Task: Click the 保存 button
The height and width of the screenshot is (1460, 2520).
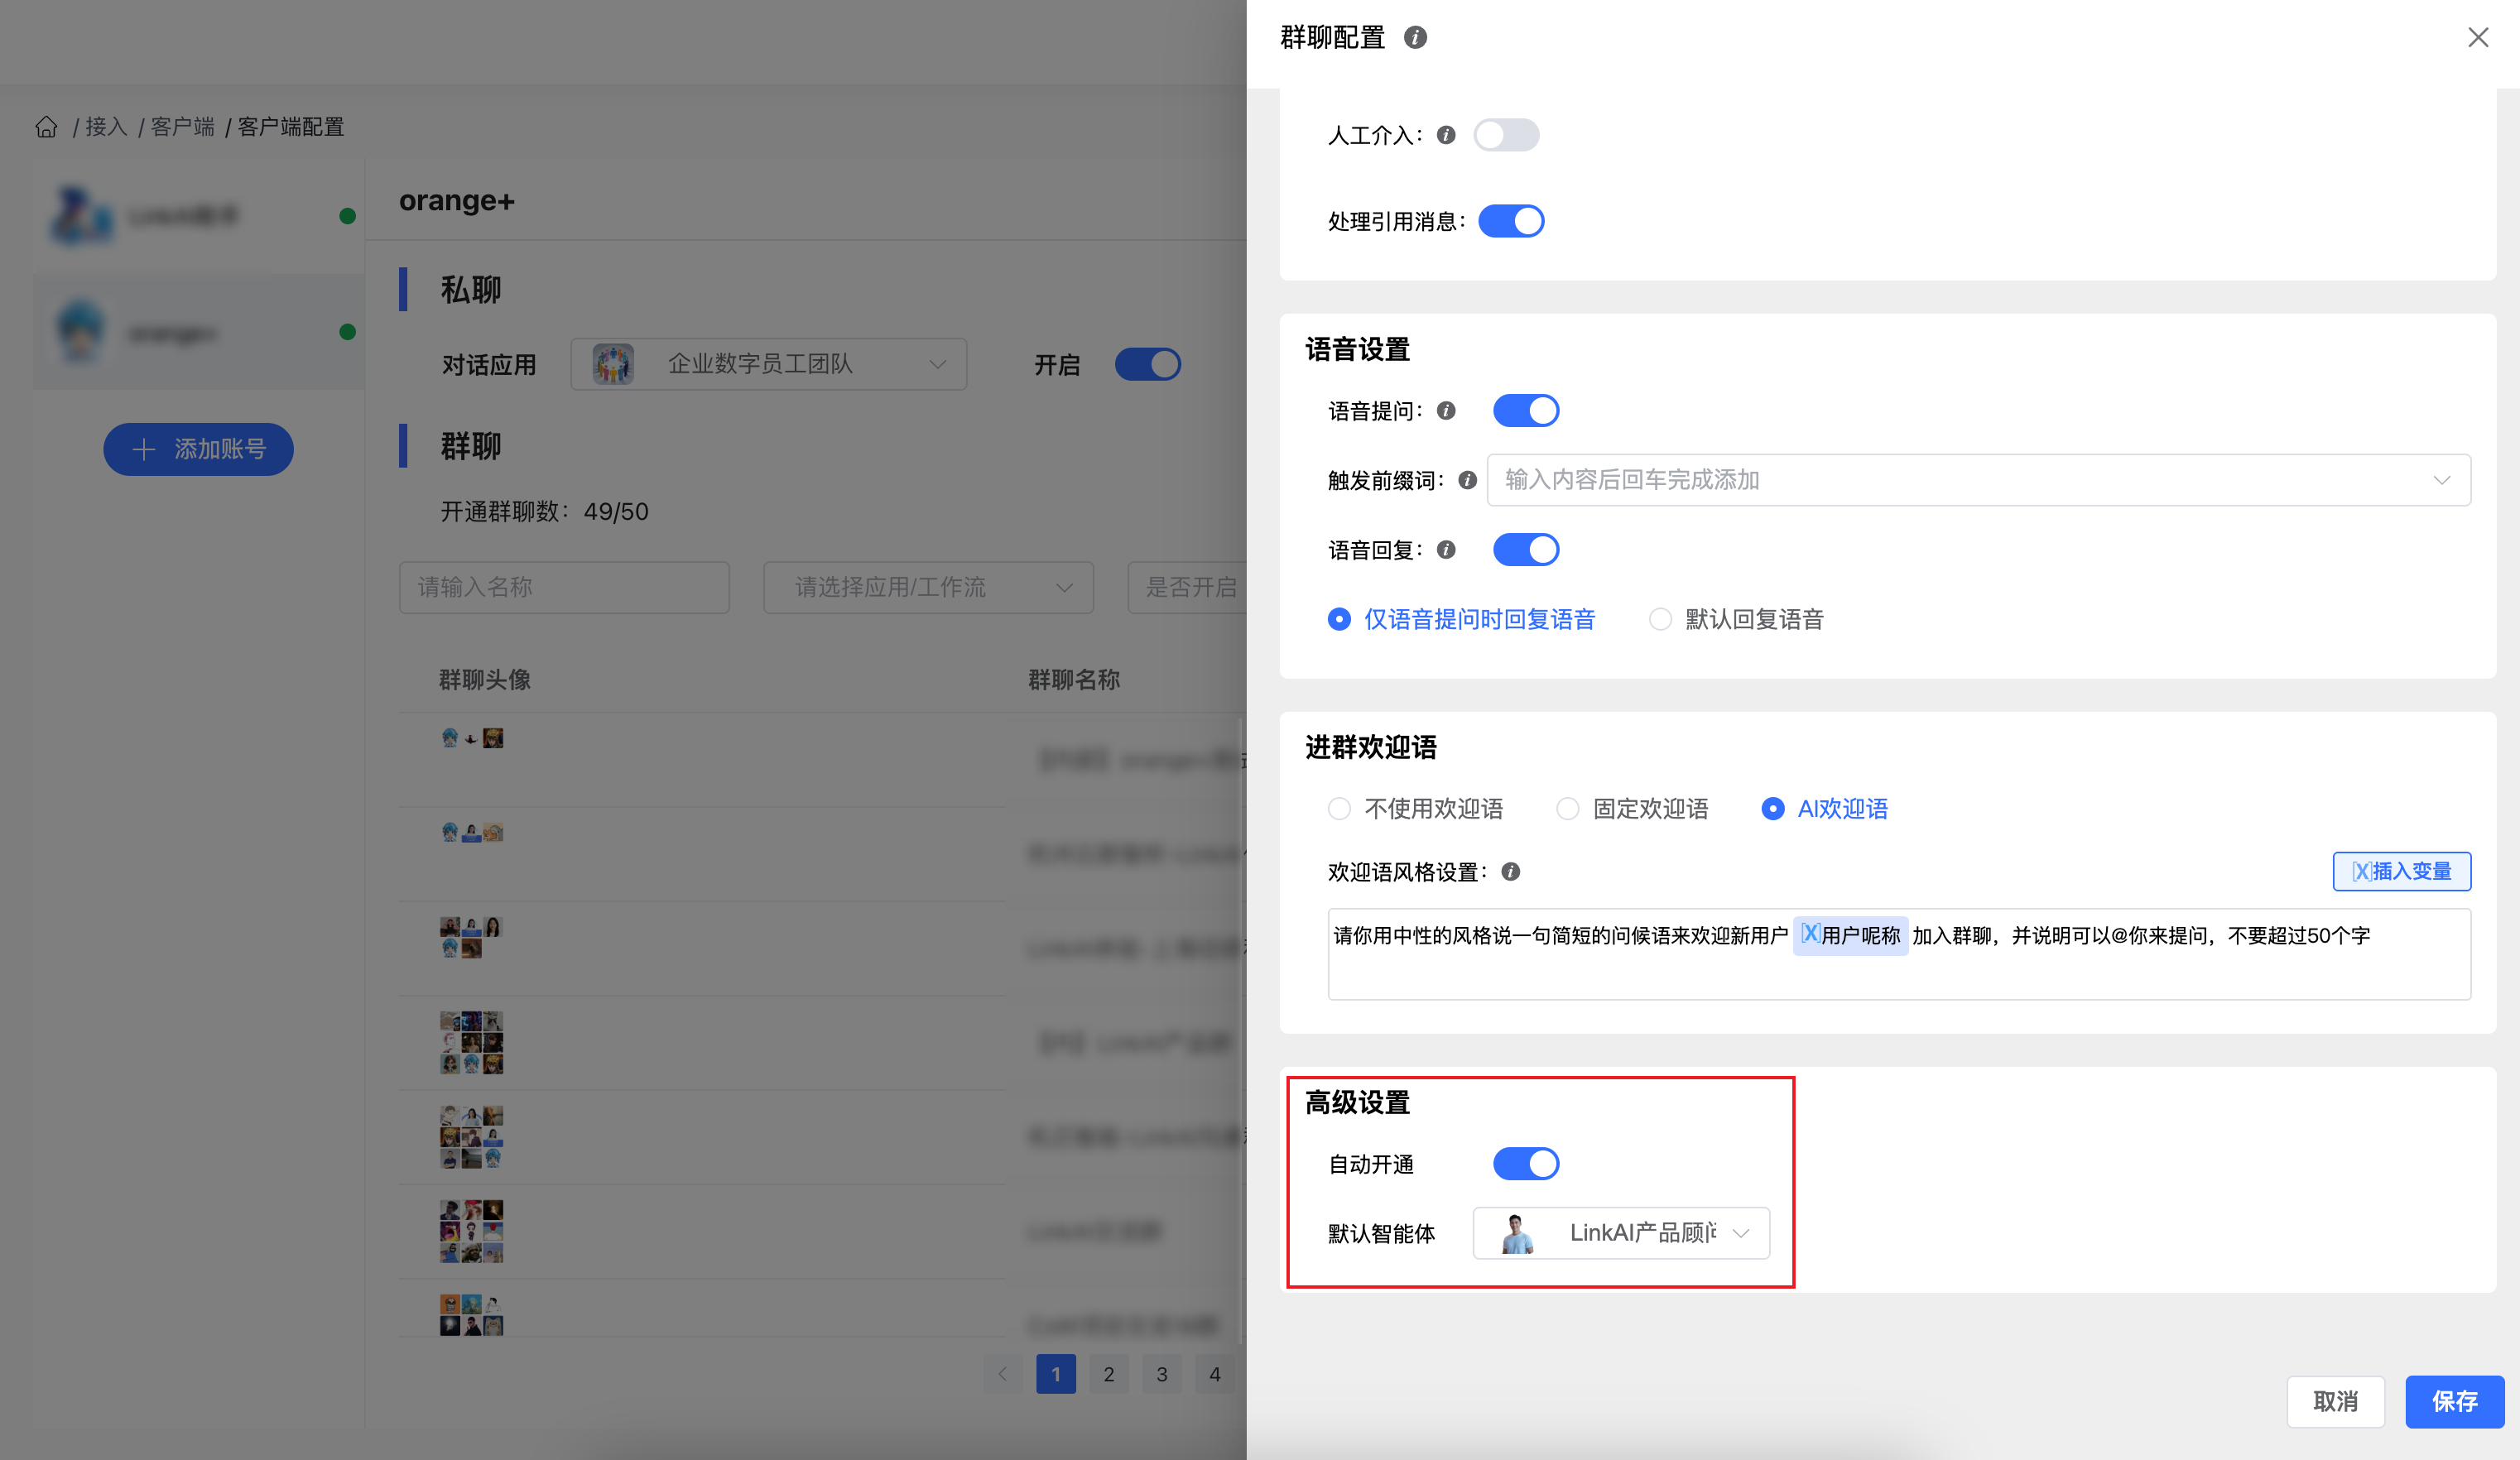Action: pos(2454,1402)
